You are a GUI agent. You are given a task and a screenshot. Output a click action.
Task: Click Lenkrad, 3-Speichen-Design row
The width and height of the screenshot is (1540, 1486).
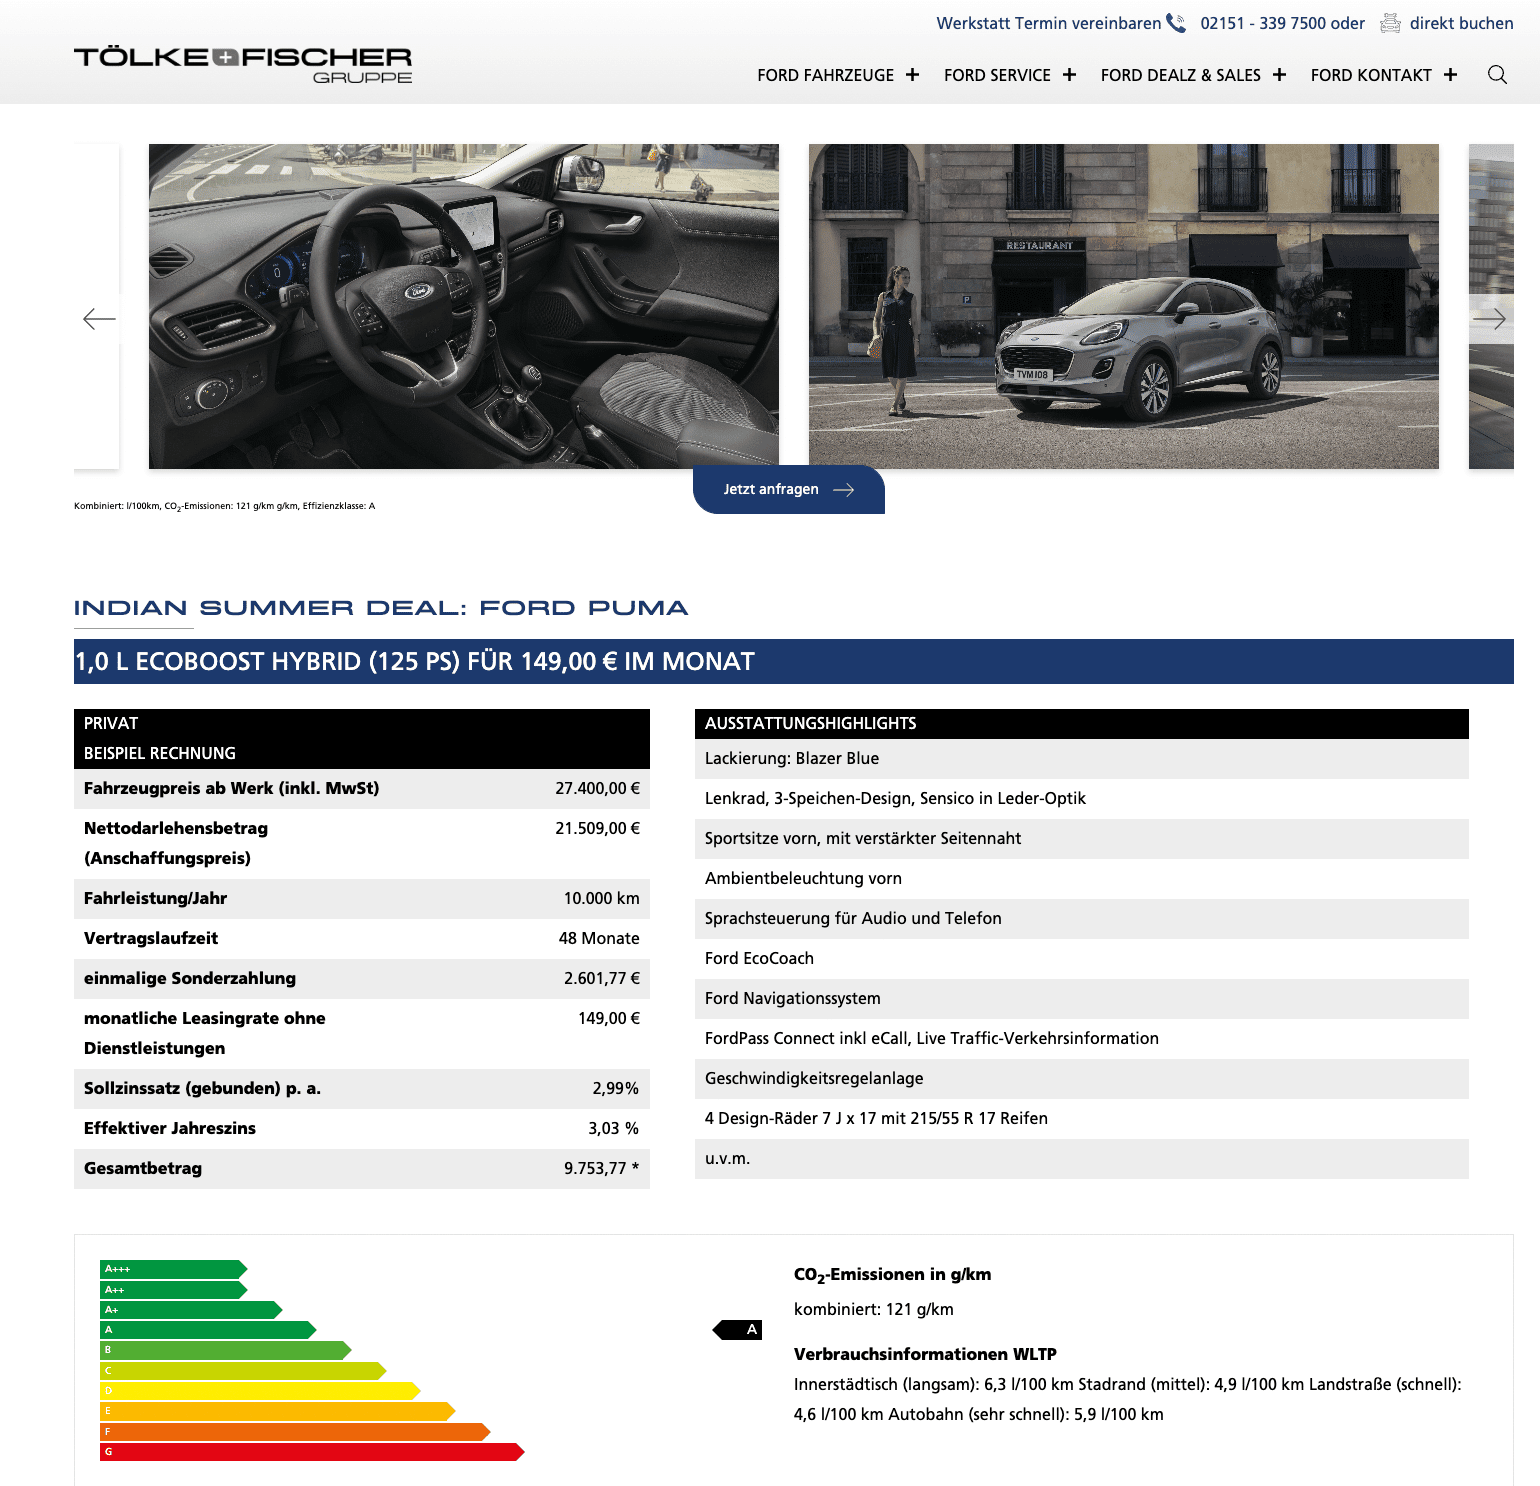[x=1082, y=799]
